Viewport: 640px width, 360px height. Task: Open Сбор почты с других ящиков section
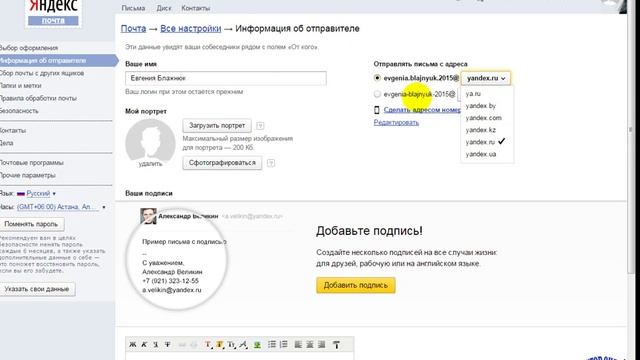tap(42, 73)
